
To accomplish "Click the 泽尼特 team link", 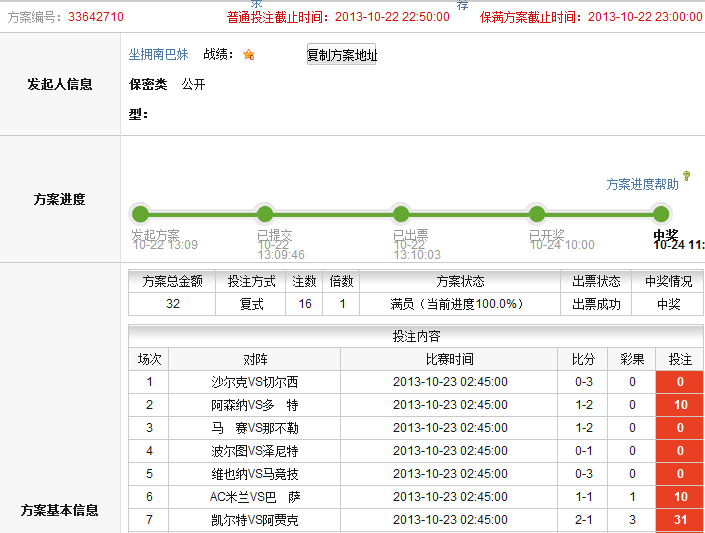I will (279, 451).
